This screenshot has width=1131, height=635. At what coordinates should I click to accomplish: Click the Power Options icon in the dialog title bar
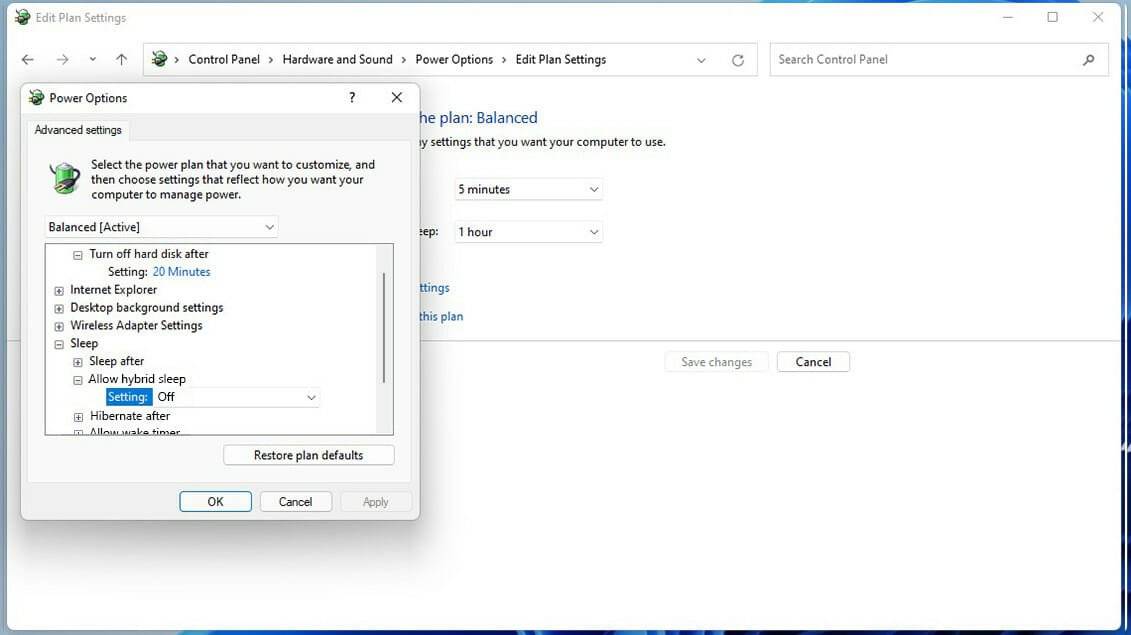pyautogui.click(x=34, y=97)
